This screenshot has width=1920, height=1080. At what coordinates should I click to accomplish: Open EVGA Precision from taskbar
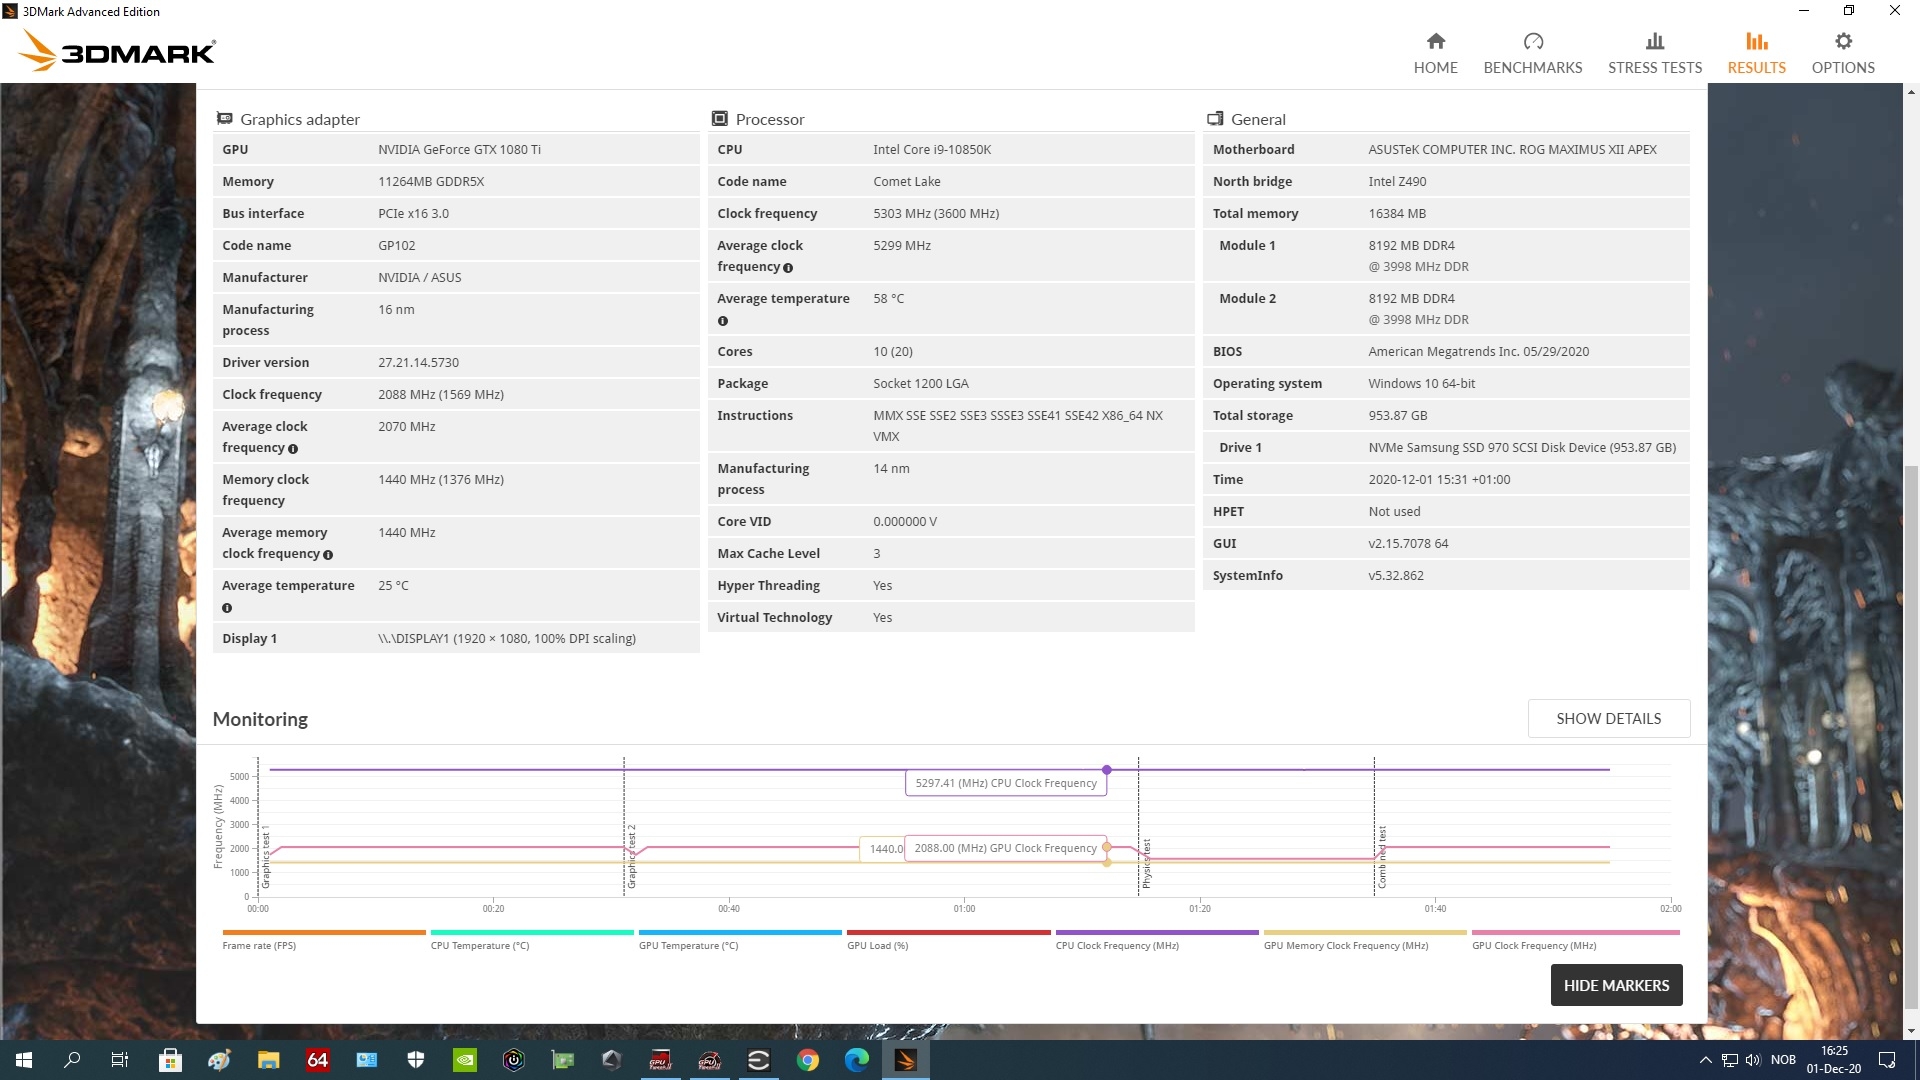(759, 1060)
